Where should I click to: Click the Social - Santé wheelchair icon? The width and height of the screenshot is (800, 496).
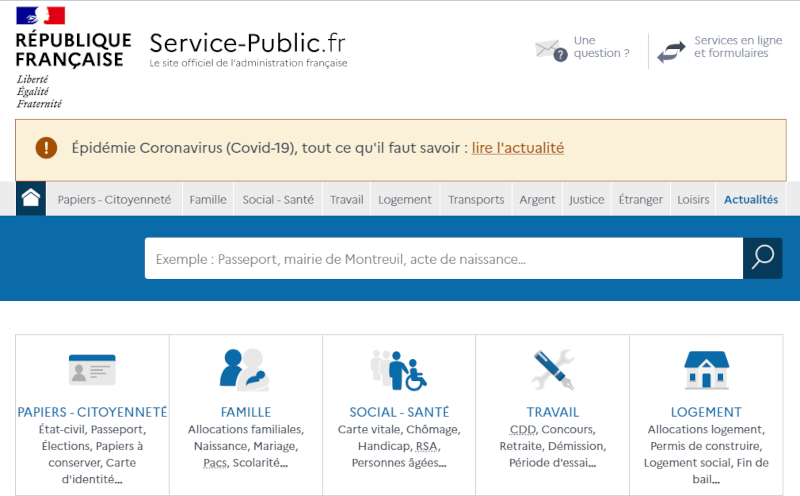pyautogui.click(x=399, y=370)
